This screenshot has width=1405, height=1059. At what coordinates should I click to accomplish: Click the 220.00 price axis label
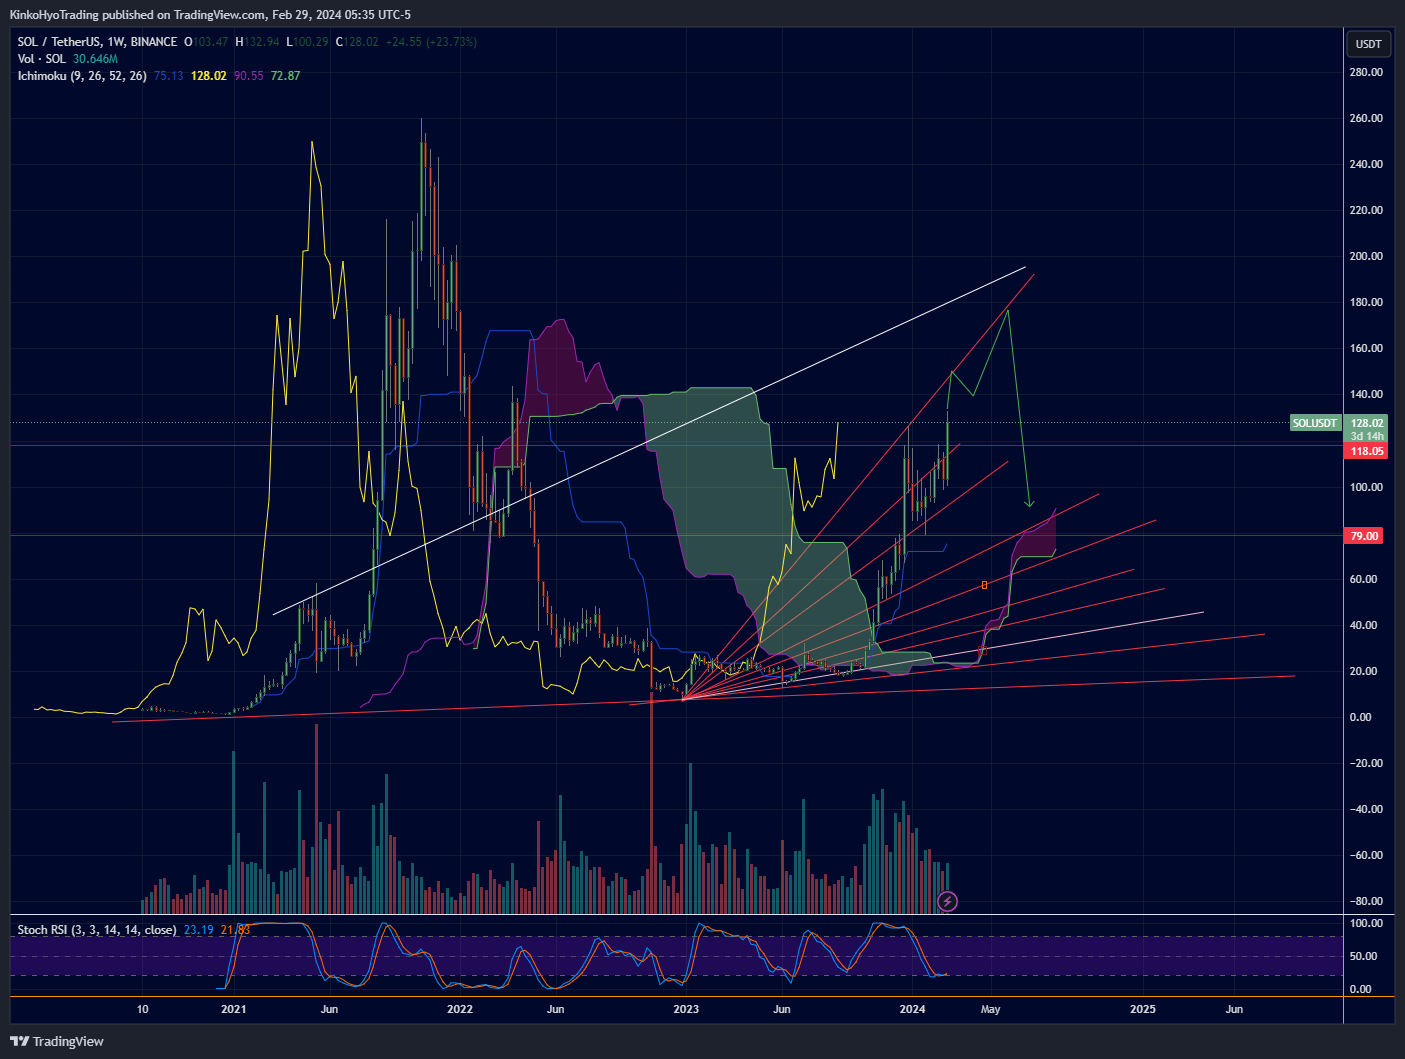coord(1366,210)
